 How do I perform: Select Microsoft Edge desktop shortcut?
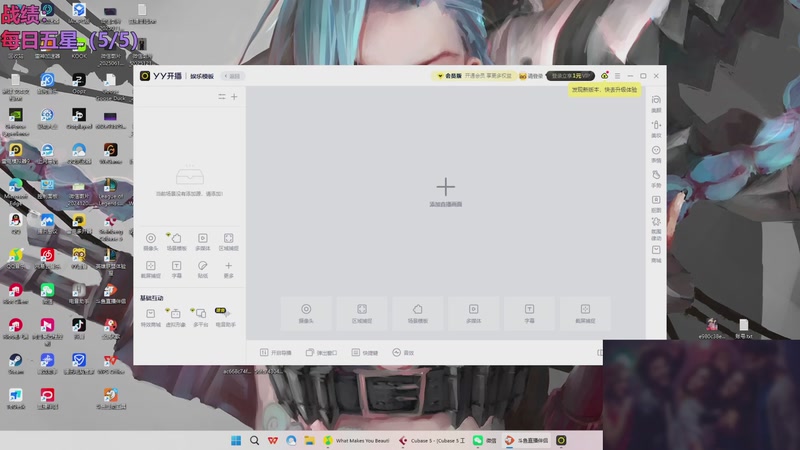[15, 192]
